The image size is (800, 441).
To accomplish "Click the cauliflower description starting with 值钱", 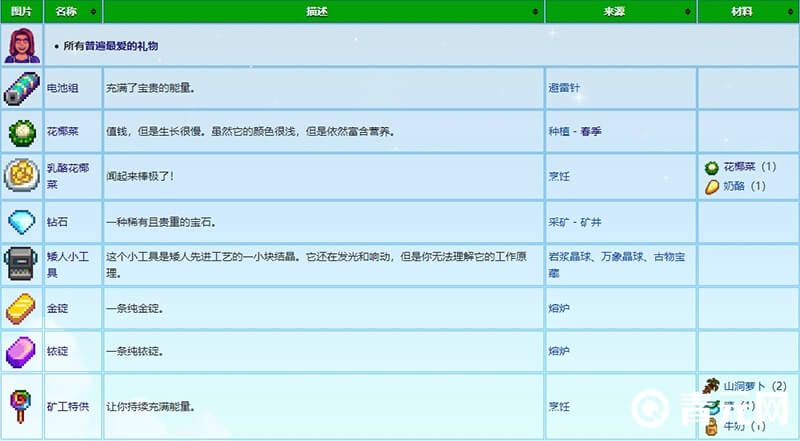I will click(x=251, y=132).
